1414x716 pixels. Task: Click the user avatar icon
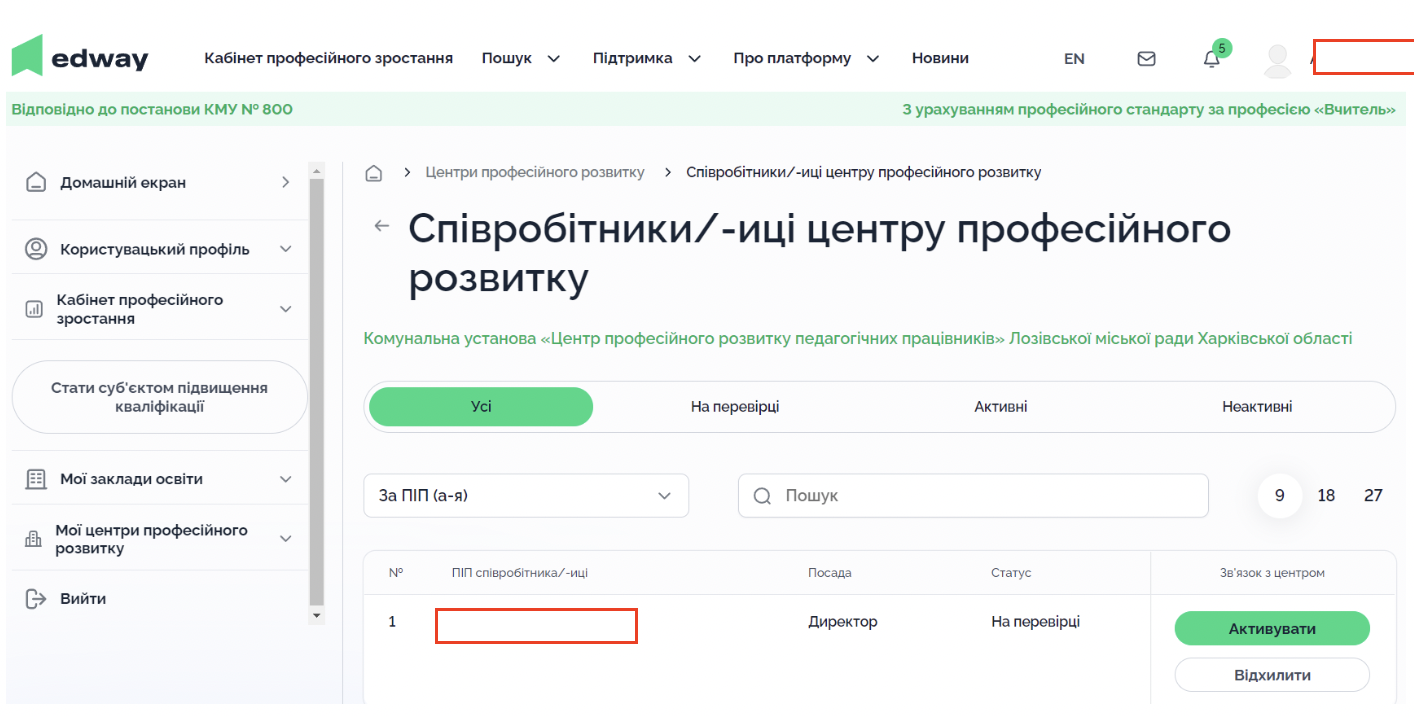1277,60
